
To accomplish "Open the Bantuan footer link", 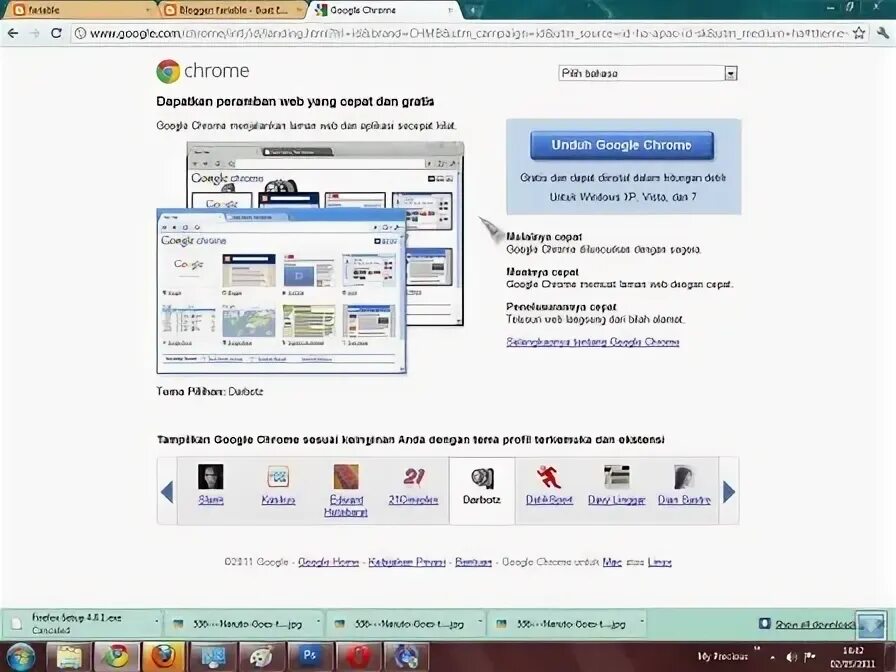I will click(473, 562).
